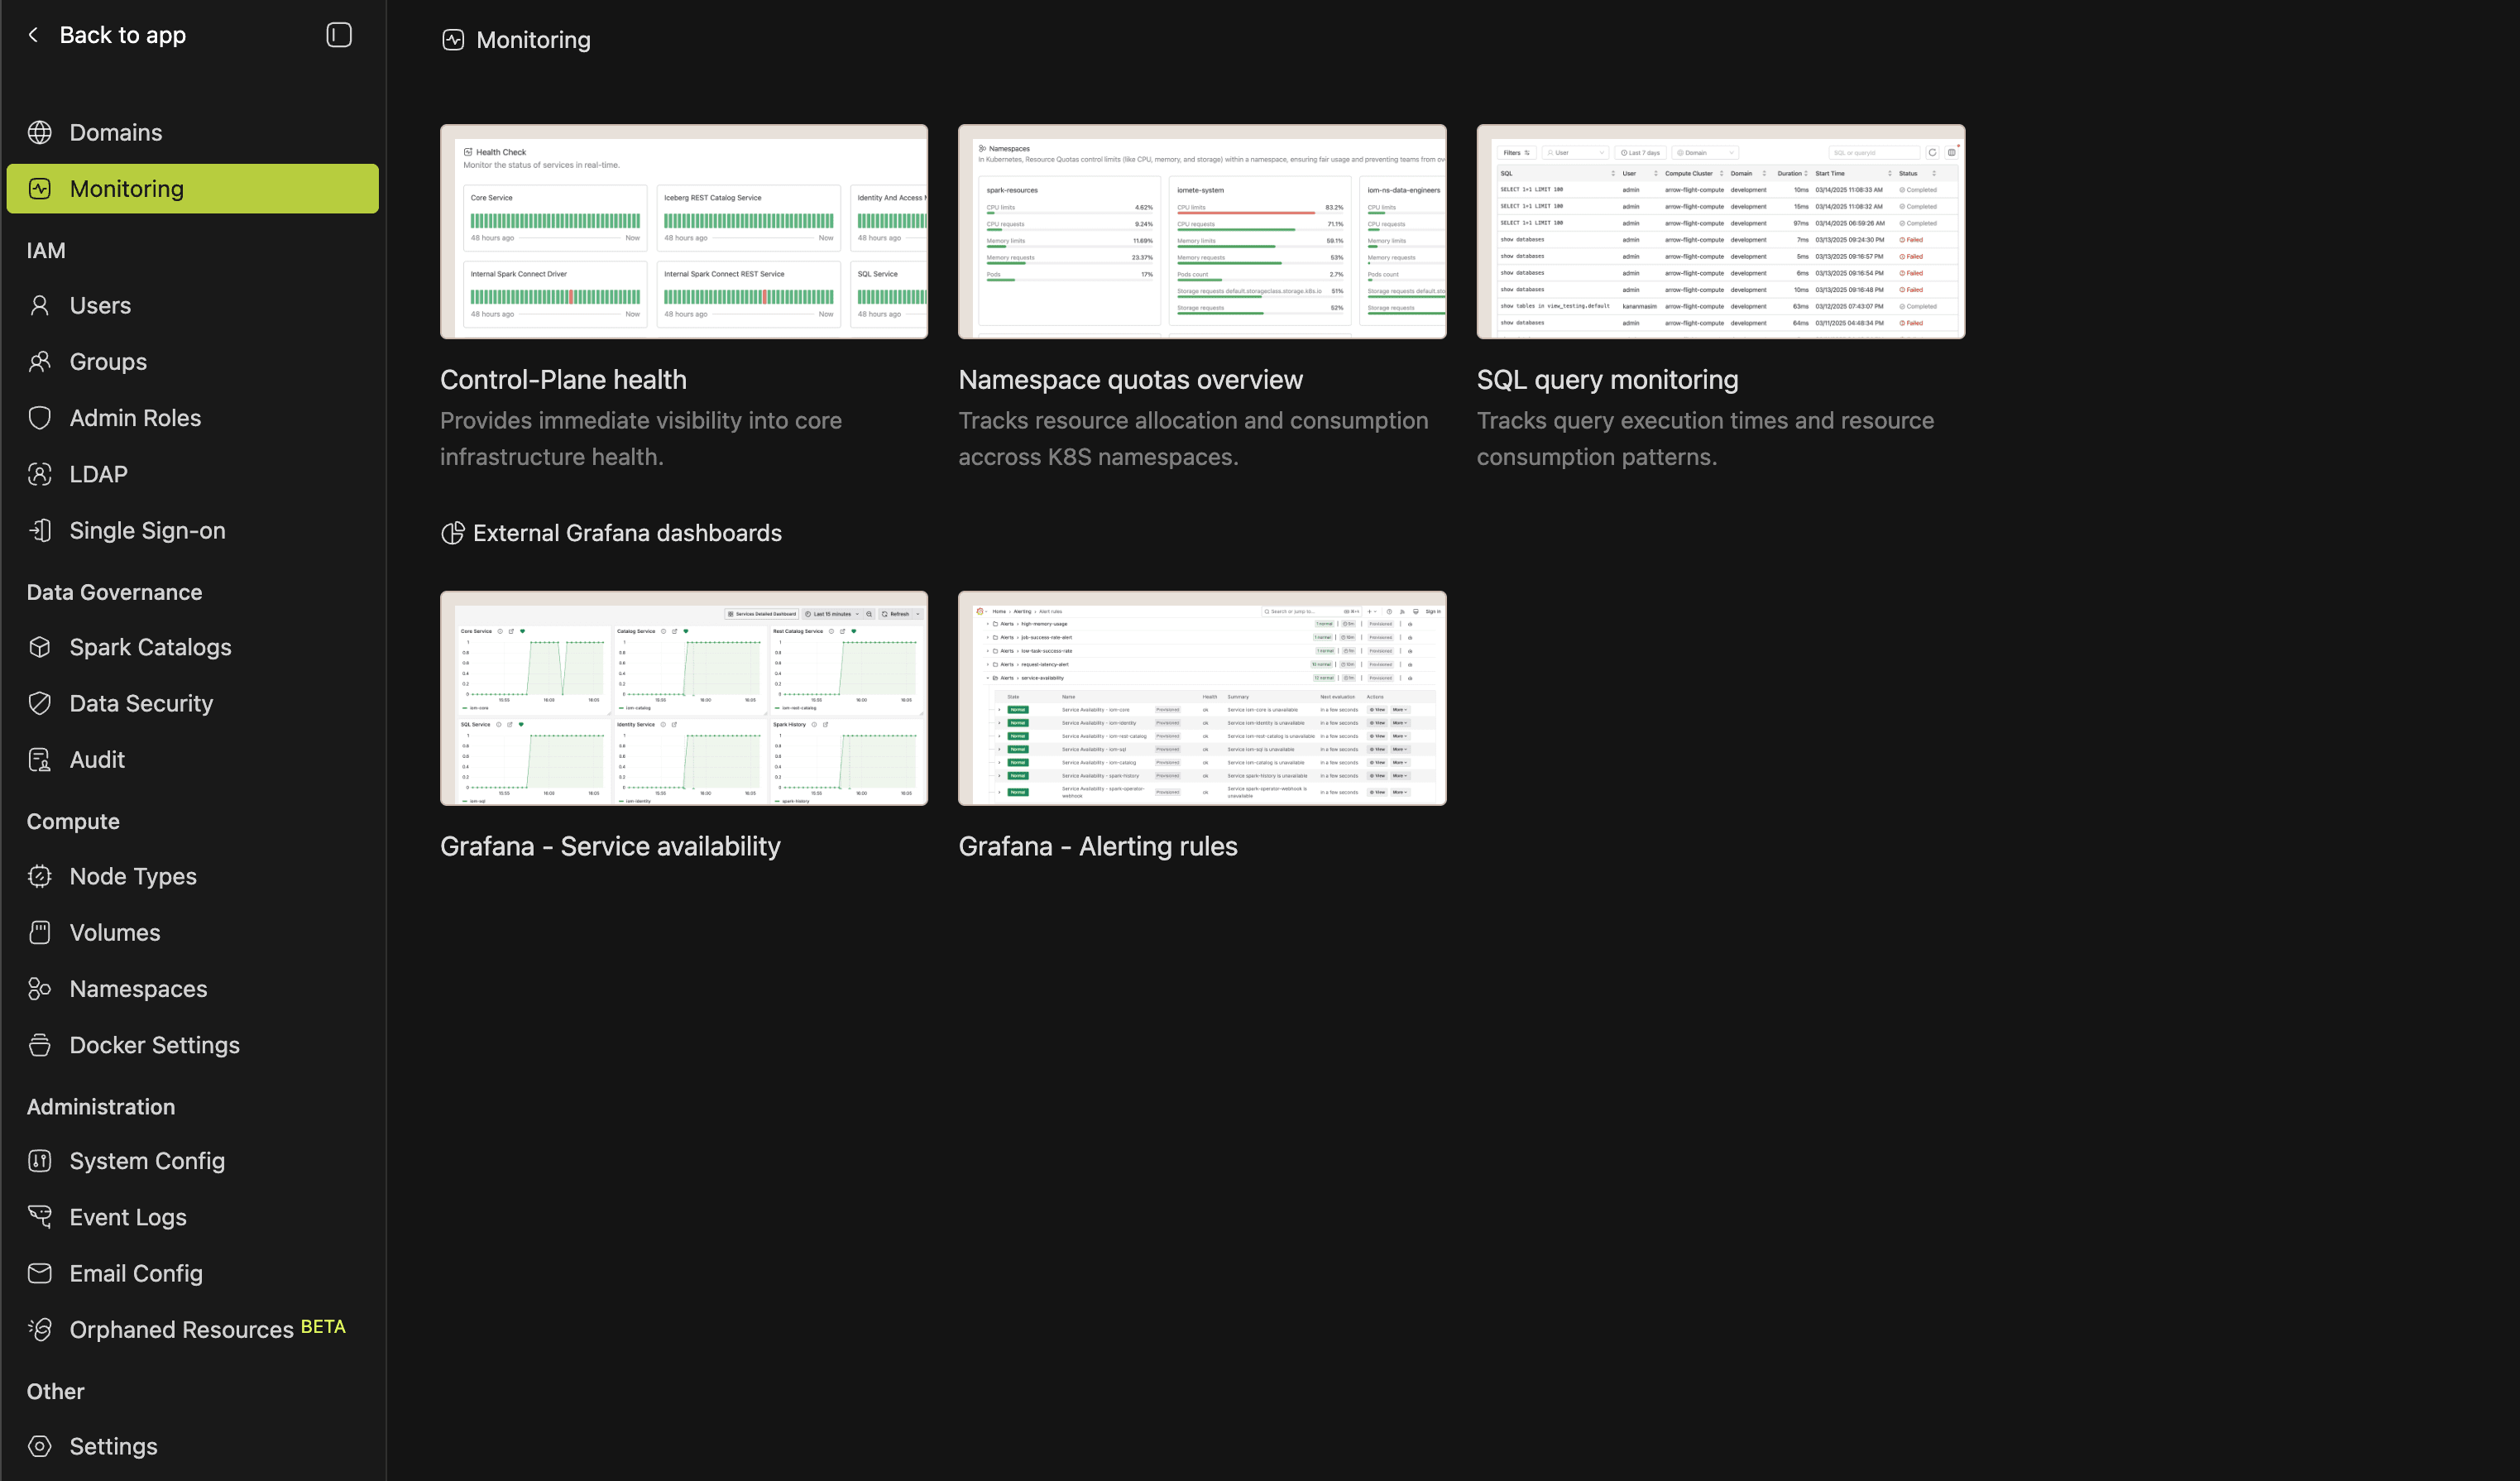The width and height of the screenshot is (2520, 1481).
Task: Select the Domains globe icon
Action: 40,131
